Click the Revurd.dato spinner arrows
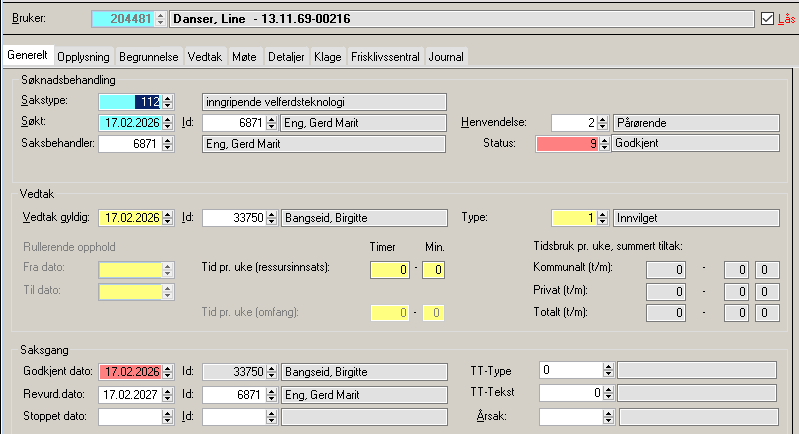This screenshot has height=434, width=799. pyautogui.click(x=168, y=394)
